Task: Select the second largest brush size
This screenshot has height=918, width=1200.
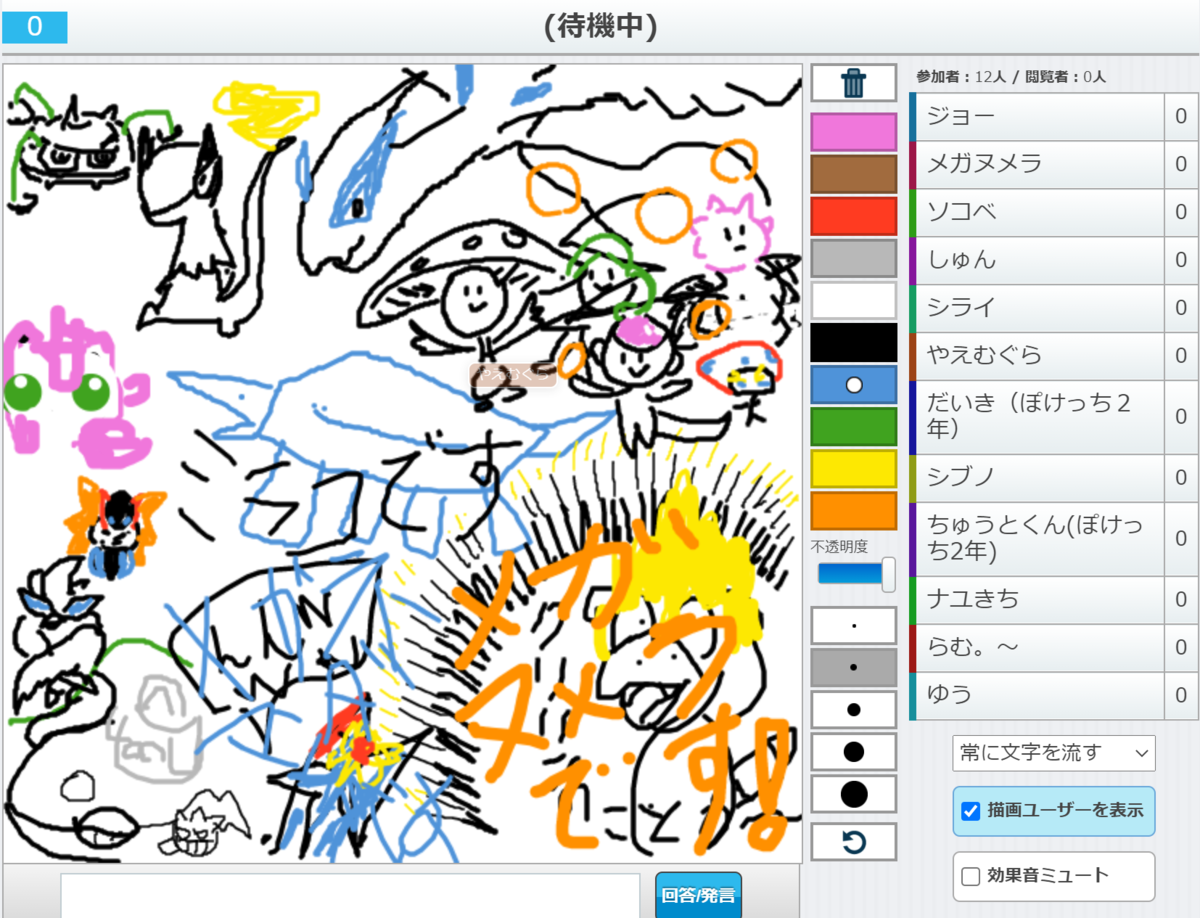Action: (x=853, y=751)
